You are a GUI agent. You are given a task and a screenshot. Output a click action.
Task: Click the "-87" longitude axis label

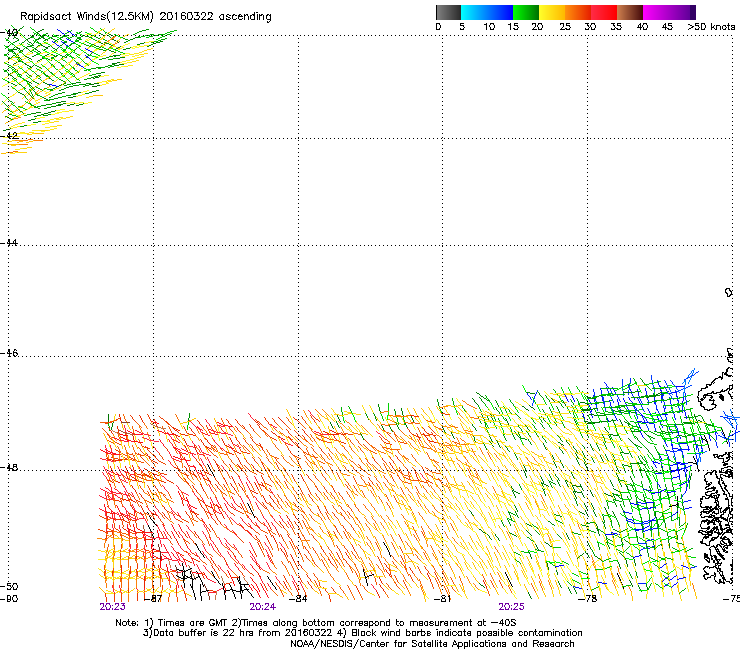click(x=153, y=599)
